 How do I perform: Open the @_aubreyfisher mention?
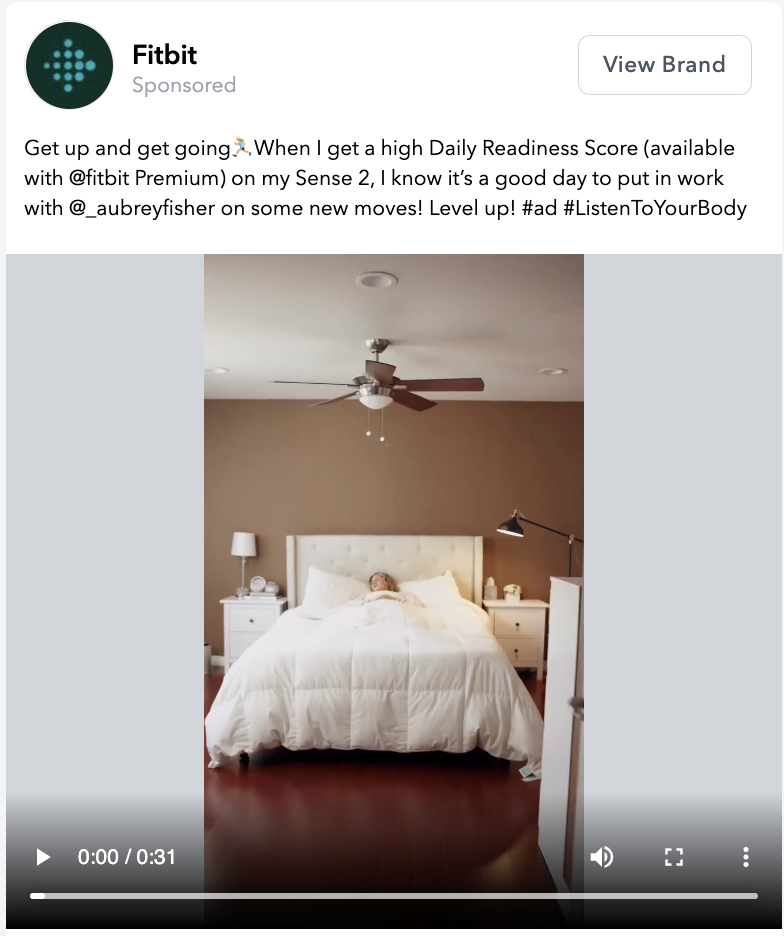pyautogui.click(x=142, y=208)
